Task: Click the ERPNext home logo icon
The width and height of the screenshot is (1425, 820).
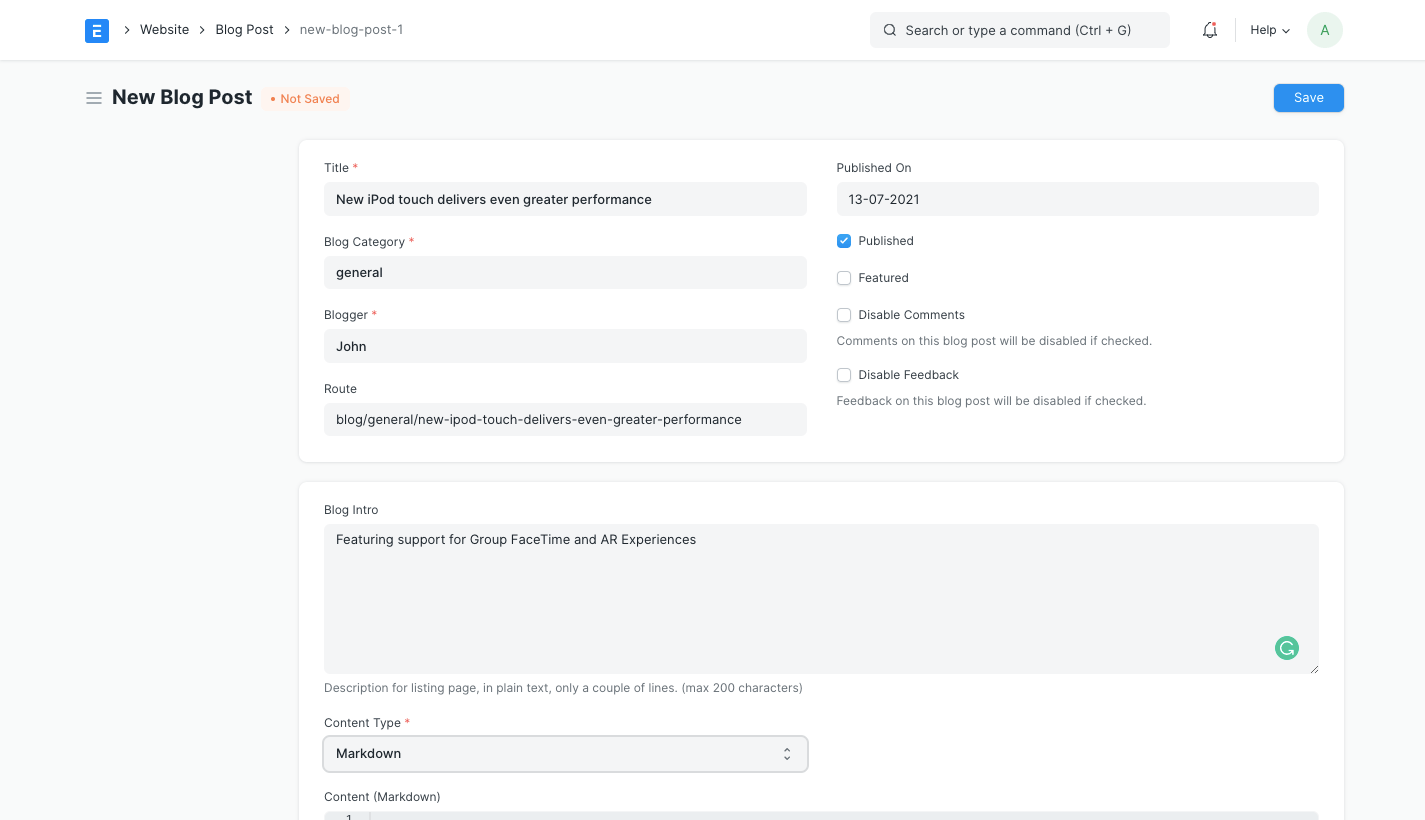Action: [96, 30]
